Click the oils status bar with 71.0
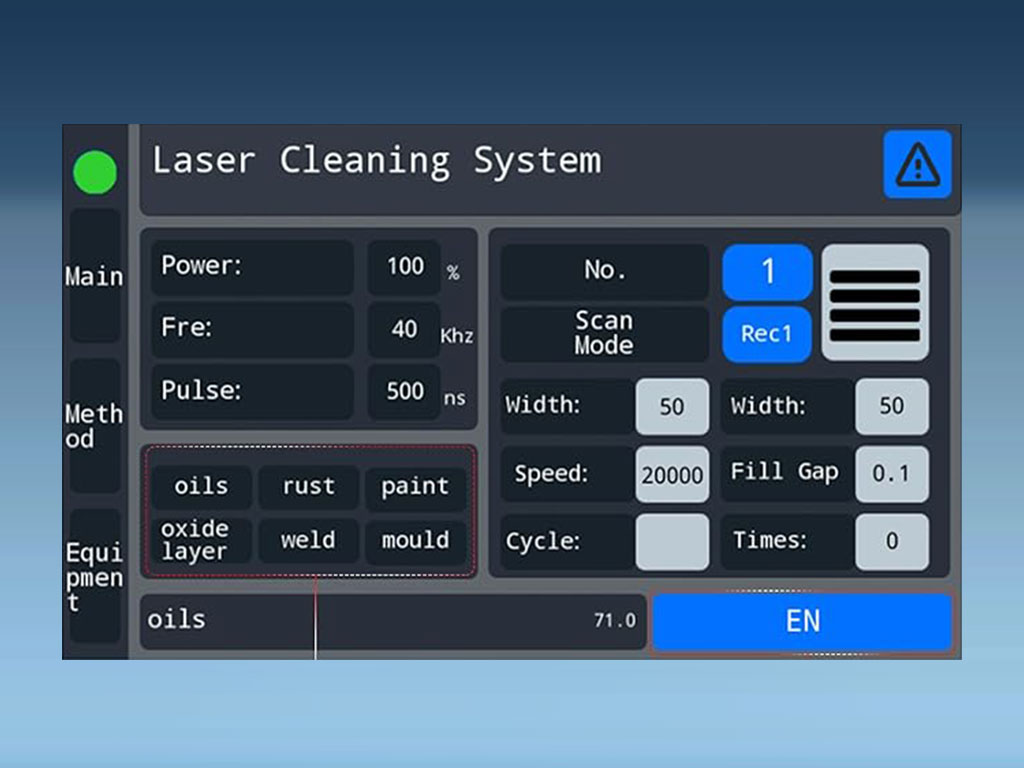Viewport: 1024px width, 768px height. point(393,620)
